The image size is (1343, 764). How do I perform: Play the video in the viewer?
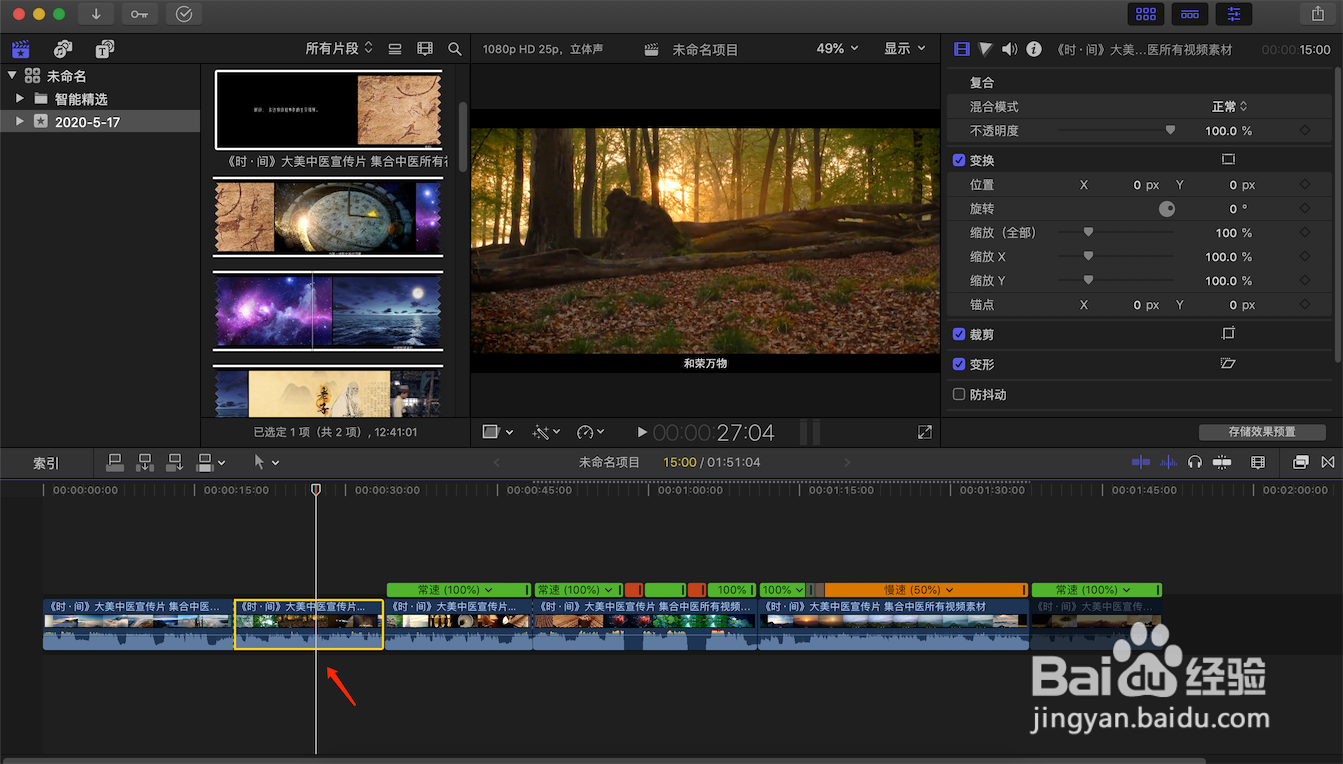point(642,432)
